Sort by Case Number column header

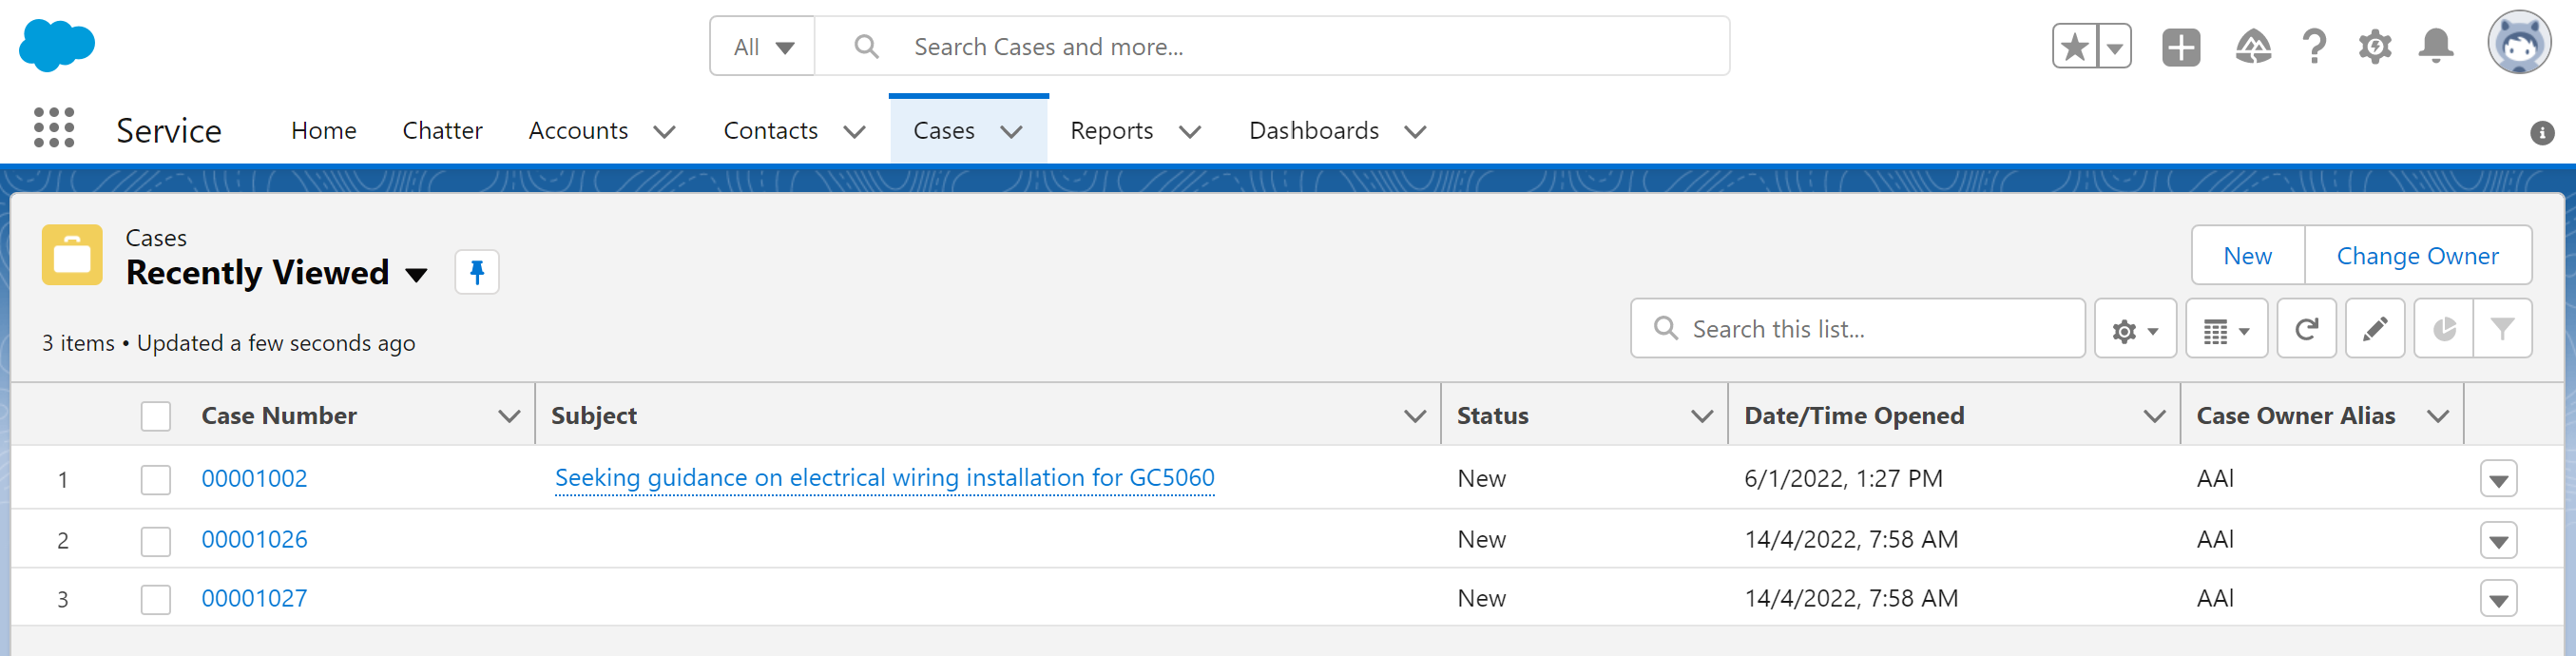click(279, 416)
